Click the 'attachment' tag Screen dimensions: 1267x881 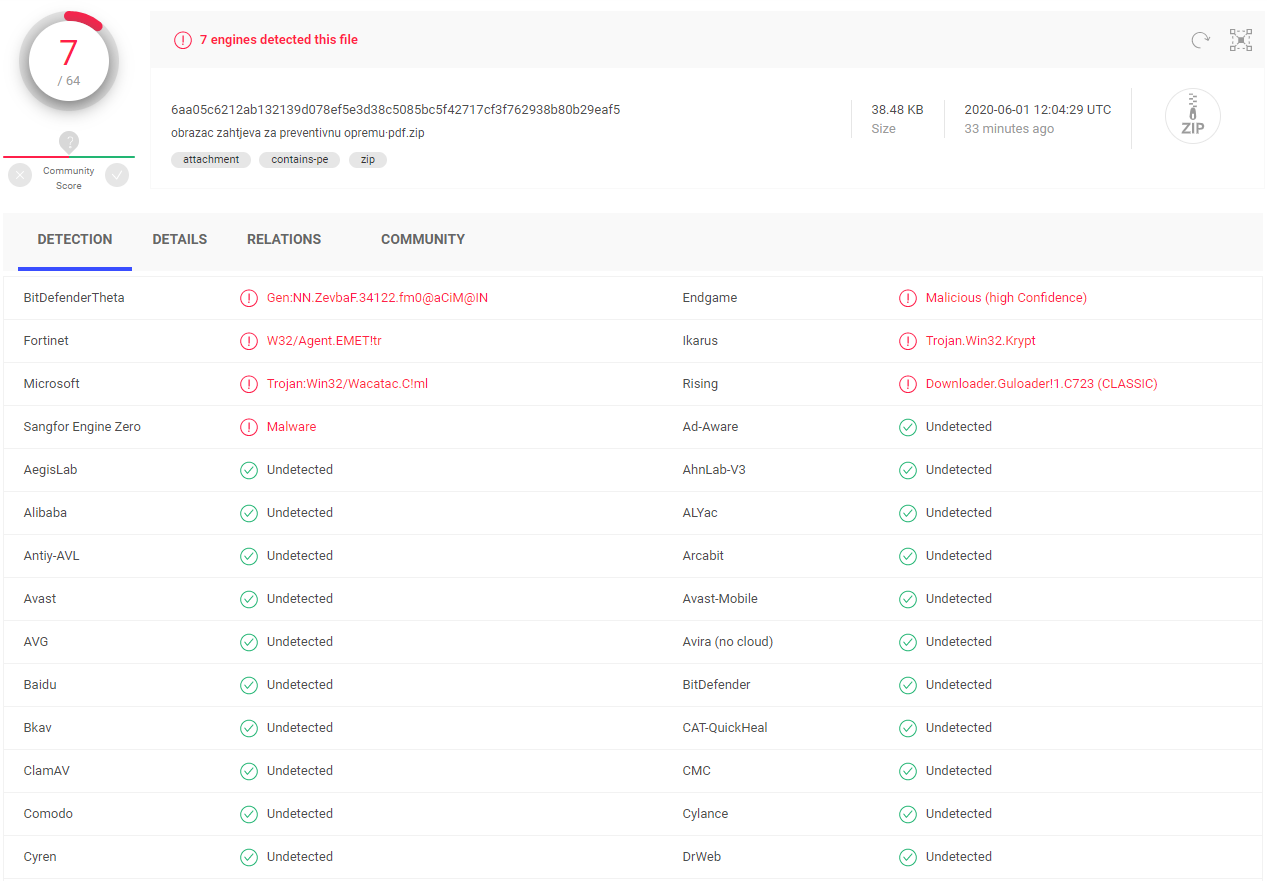[x=211, y=159]
